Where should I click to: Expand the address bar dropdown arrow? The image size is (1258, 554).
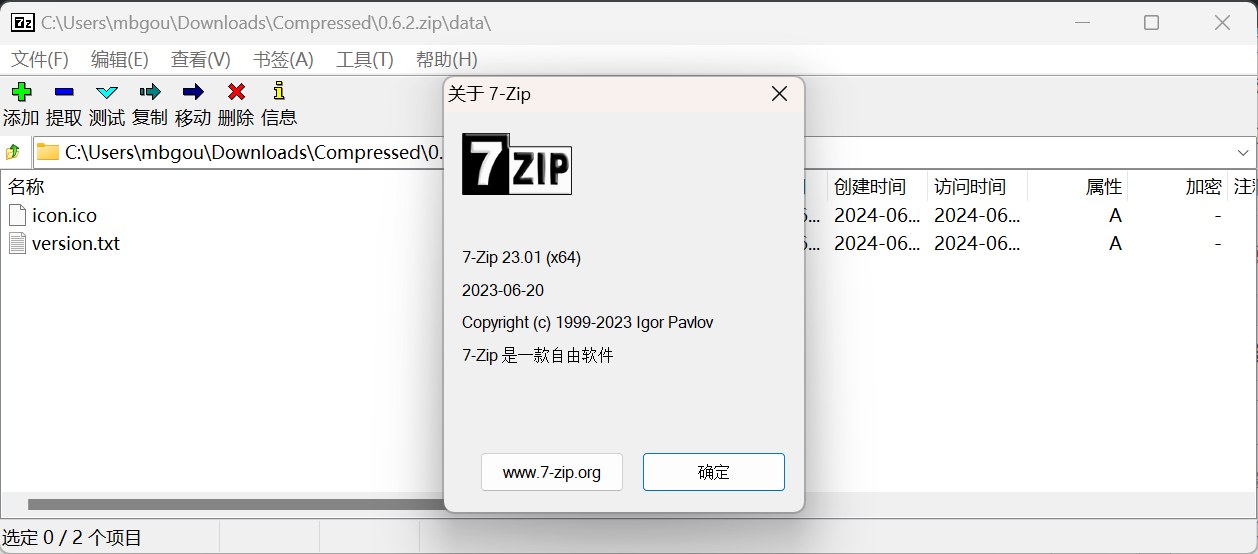tap(1244, 152)
